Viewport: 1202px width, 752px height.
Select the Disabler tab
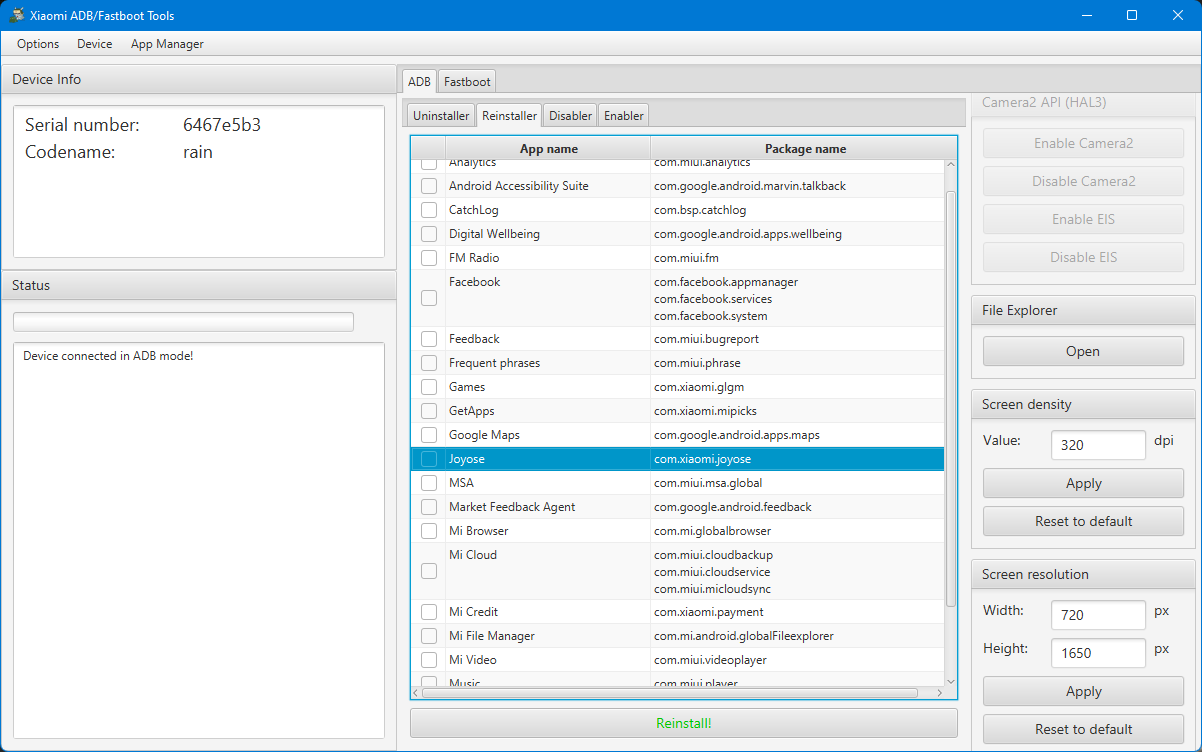(x=570, y=115)
